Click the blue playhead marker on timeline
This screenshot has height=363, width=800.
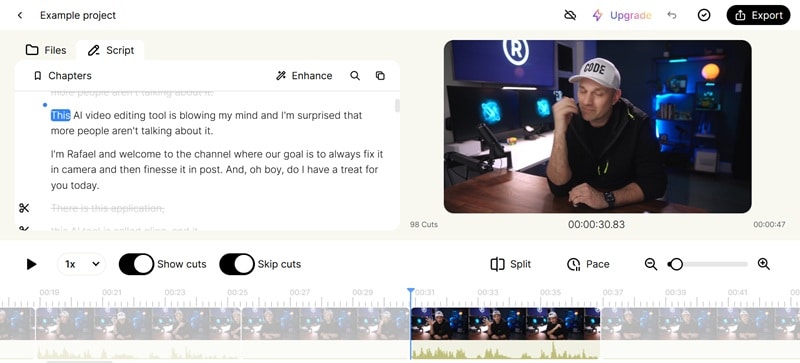click(x=411, y=291)
